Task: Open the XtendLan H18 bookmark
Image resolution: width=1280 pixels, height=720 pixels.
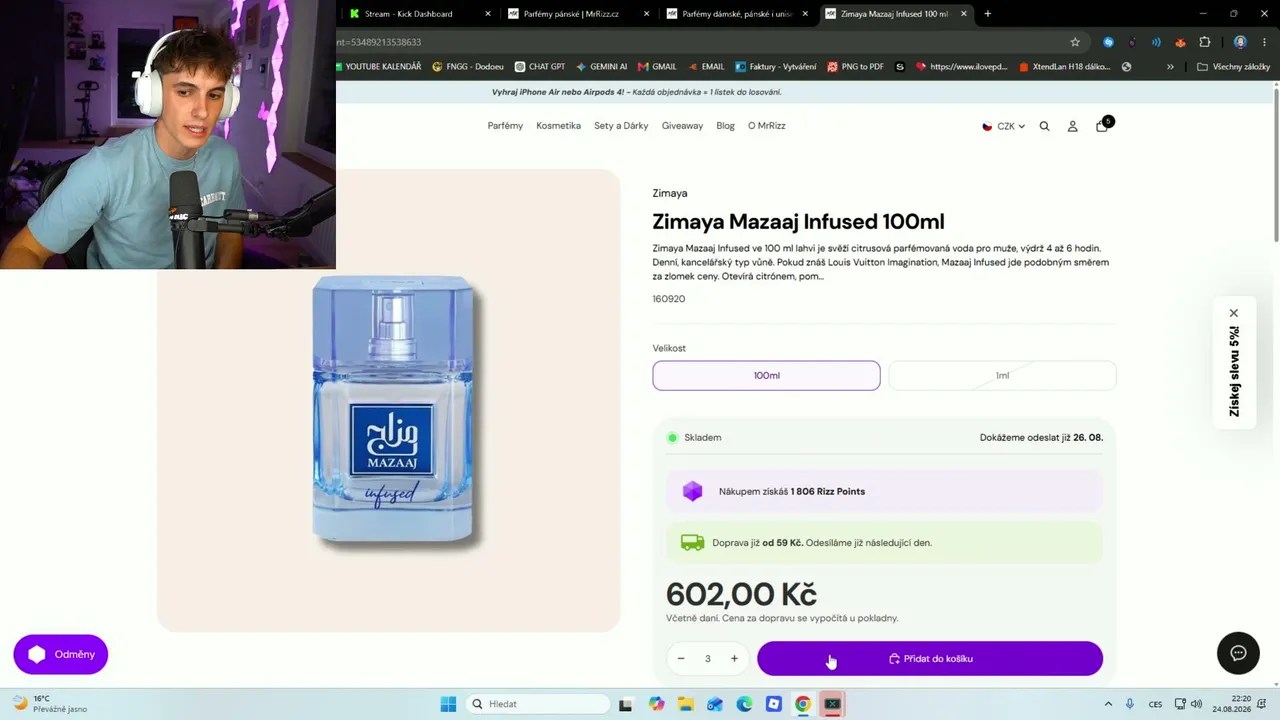Action: 1064,67
